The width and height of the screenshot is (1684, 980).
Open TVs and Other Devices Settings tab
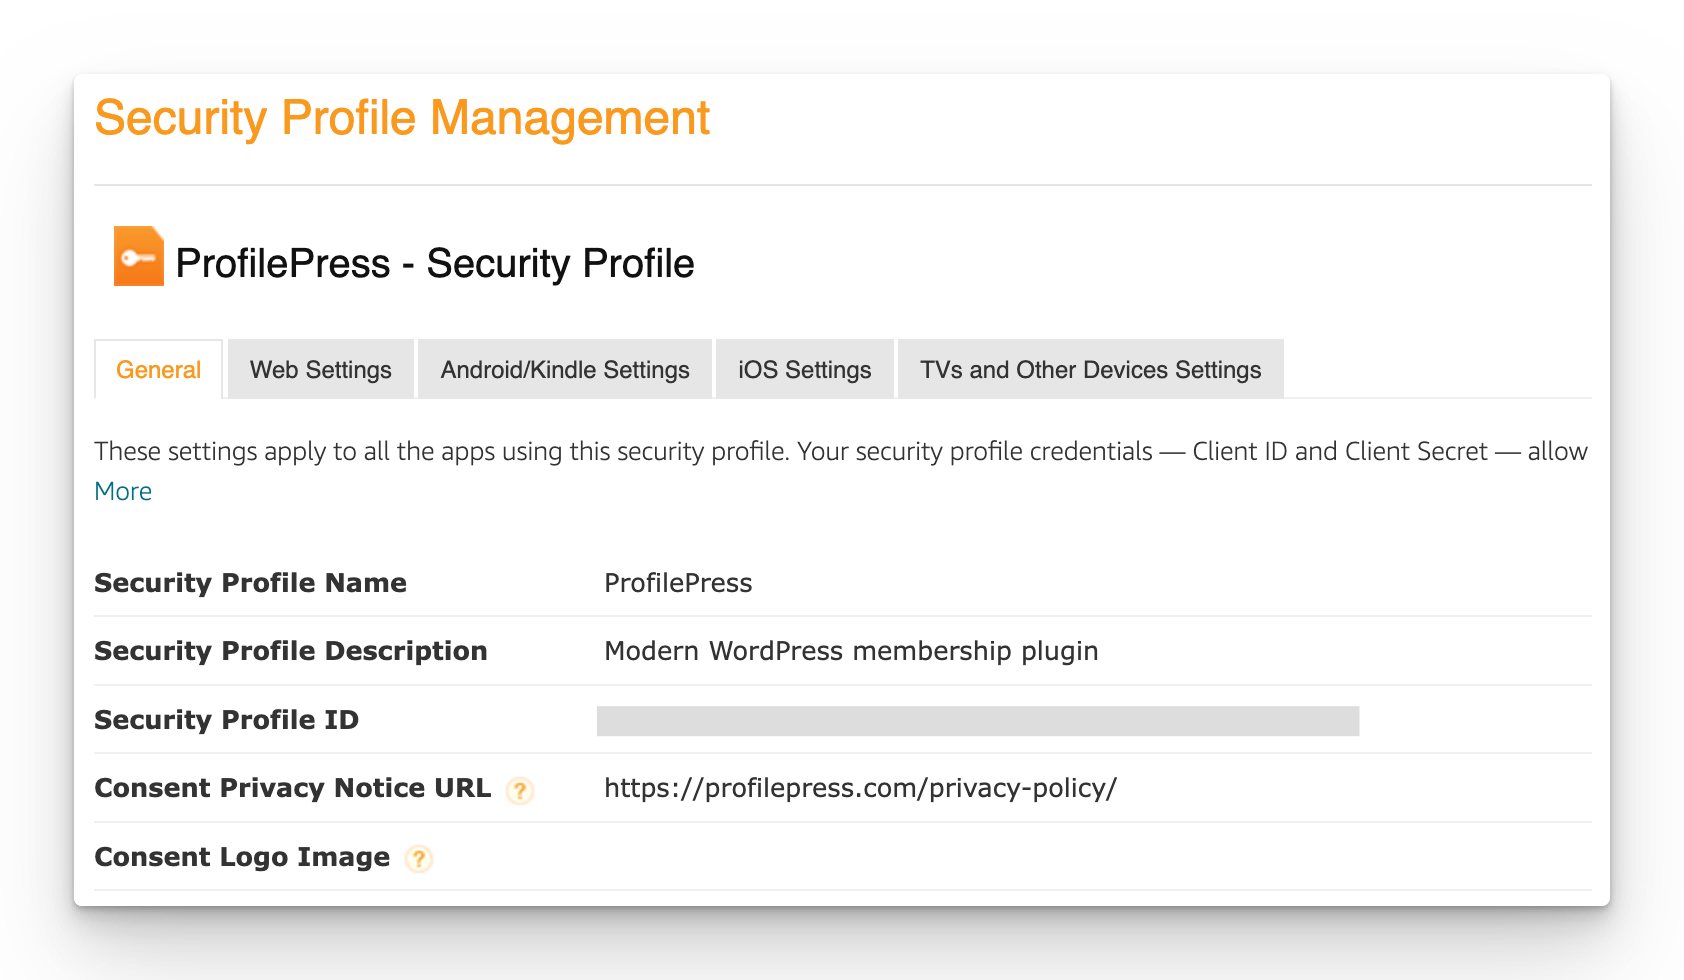click(1091, 370)
